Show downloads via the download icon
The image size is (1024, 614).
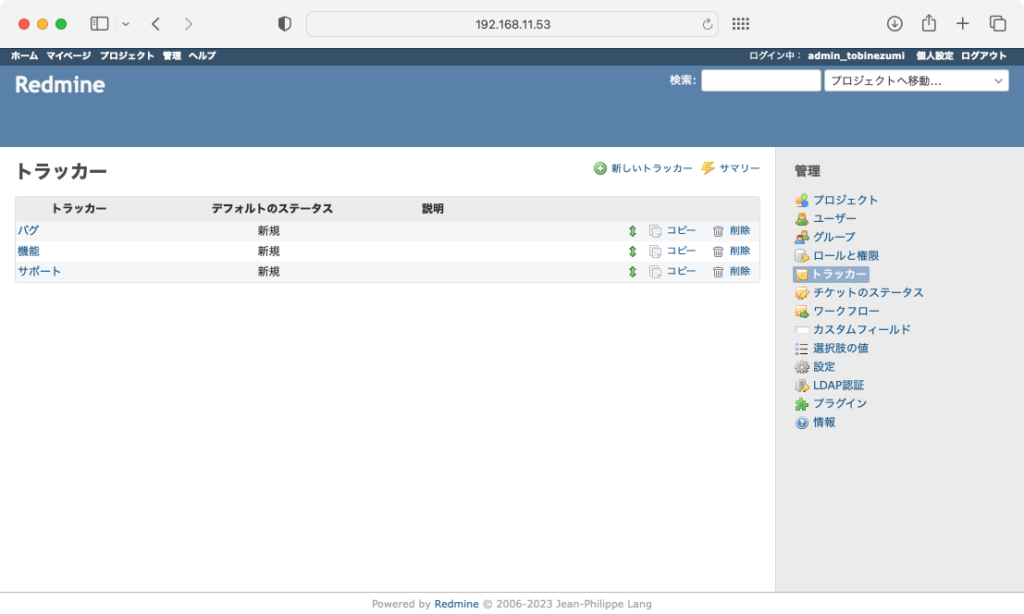pyautogui.click(x=895, y=24)
